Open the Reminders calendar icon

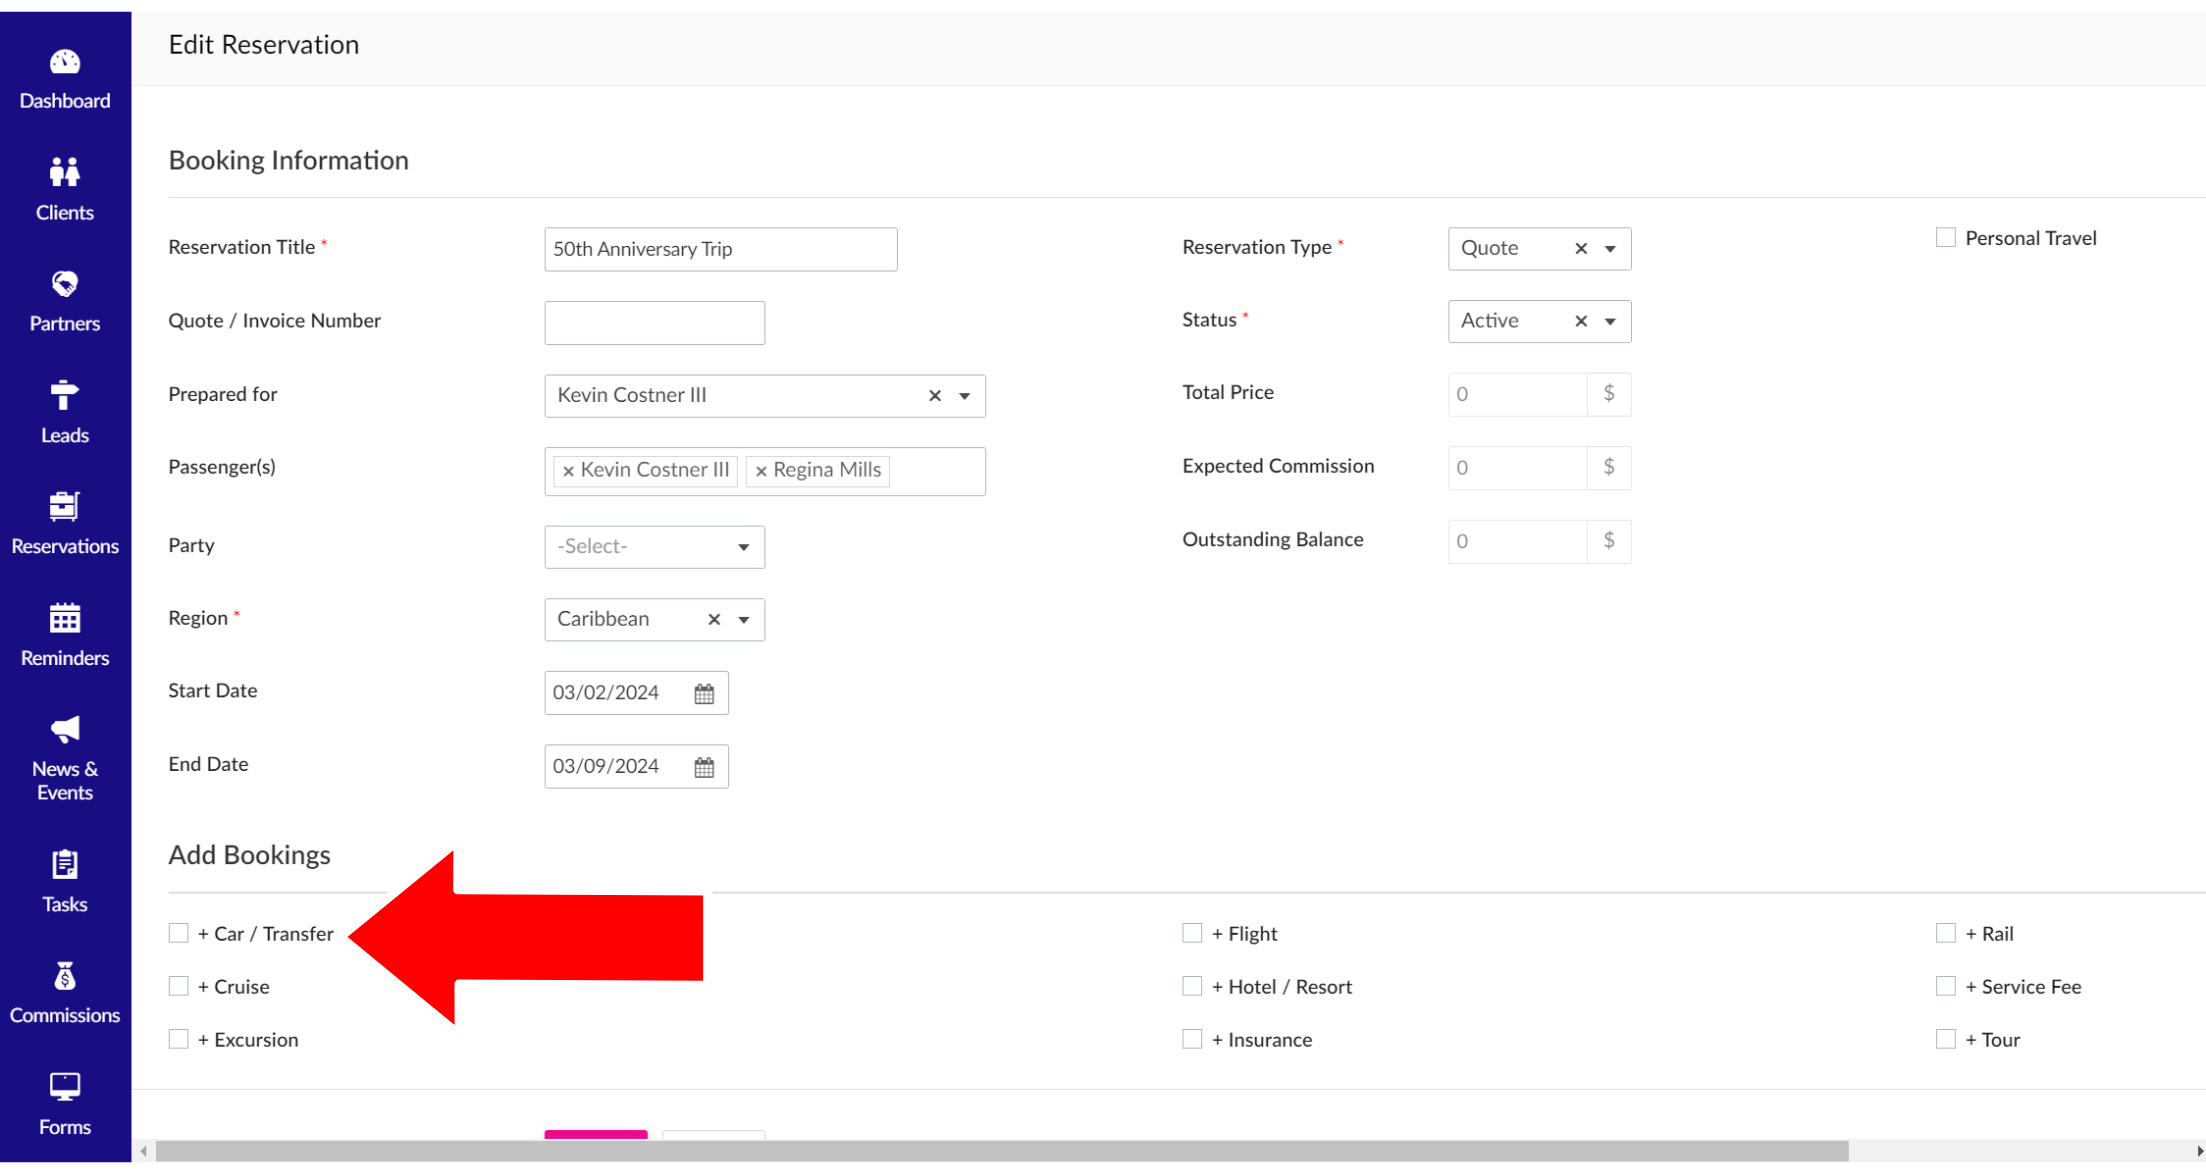(x=65, y=619)
